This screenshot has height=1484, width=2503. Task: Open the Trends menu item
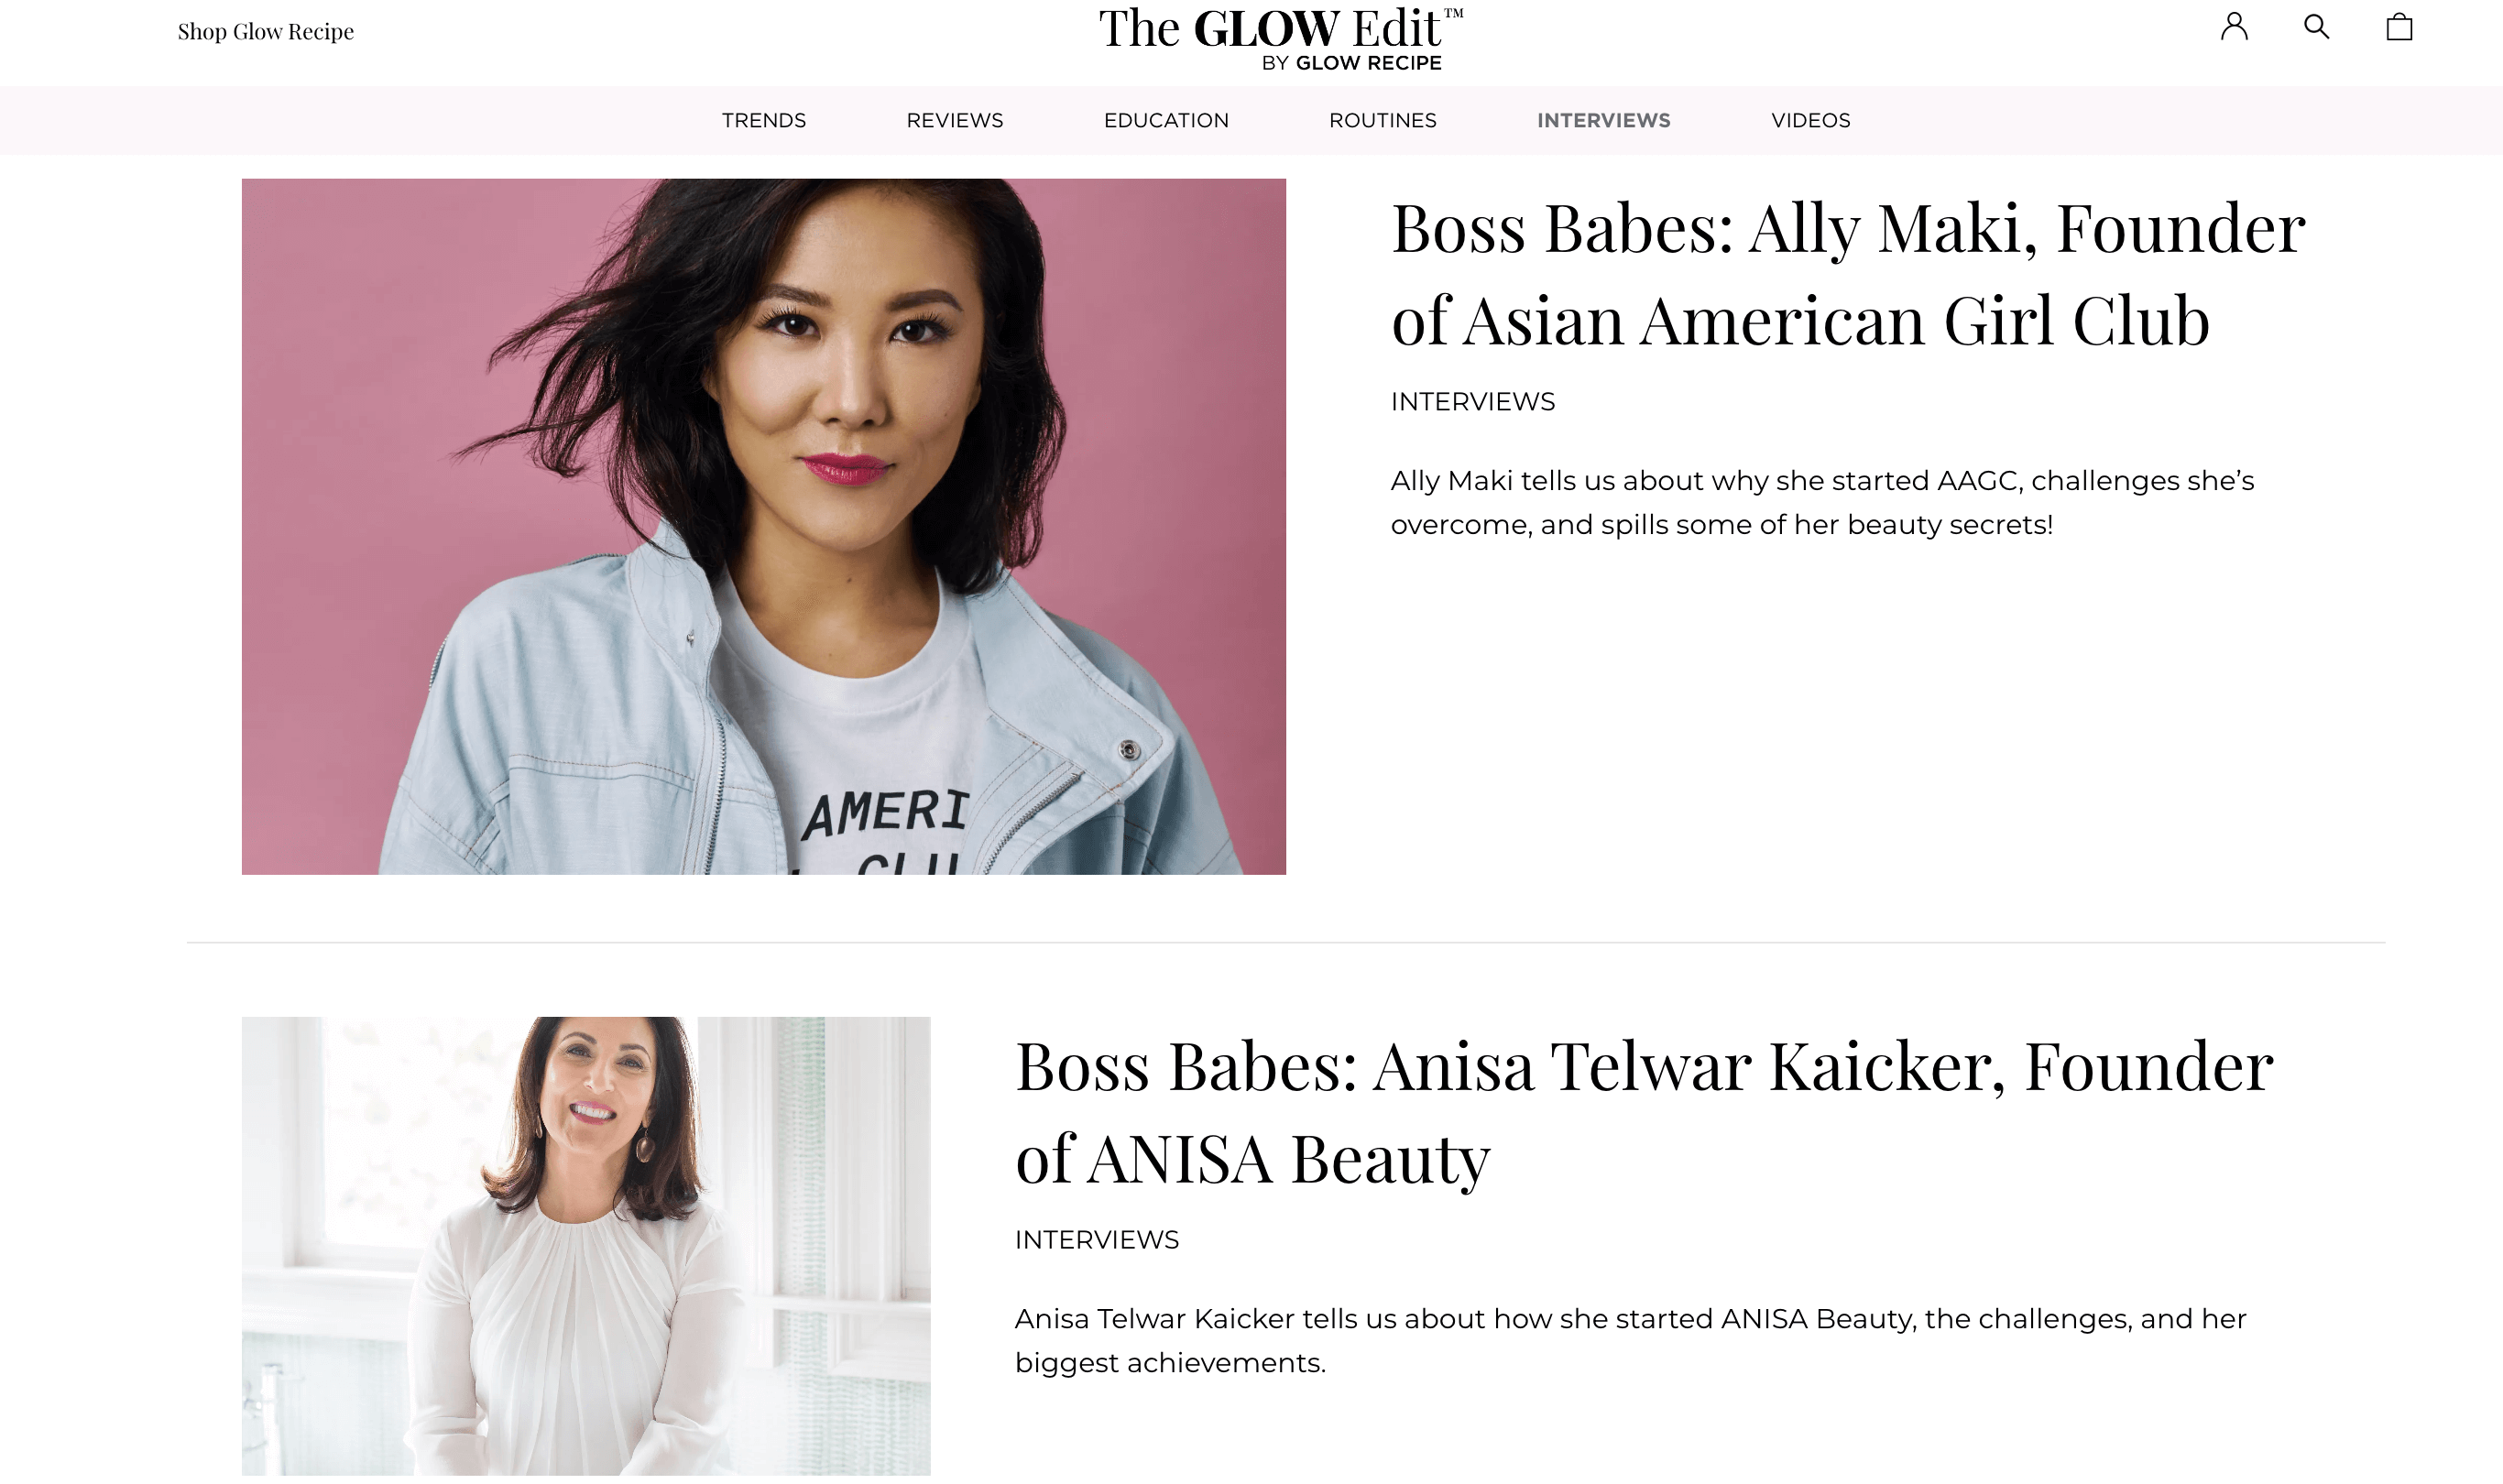tap(764, 120)
